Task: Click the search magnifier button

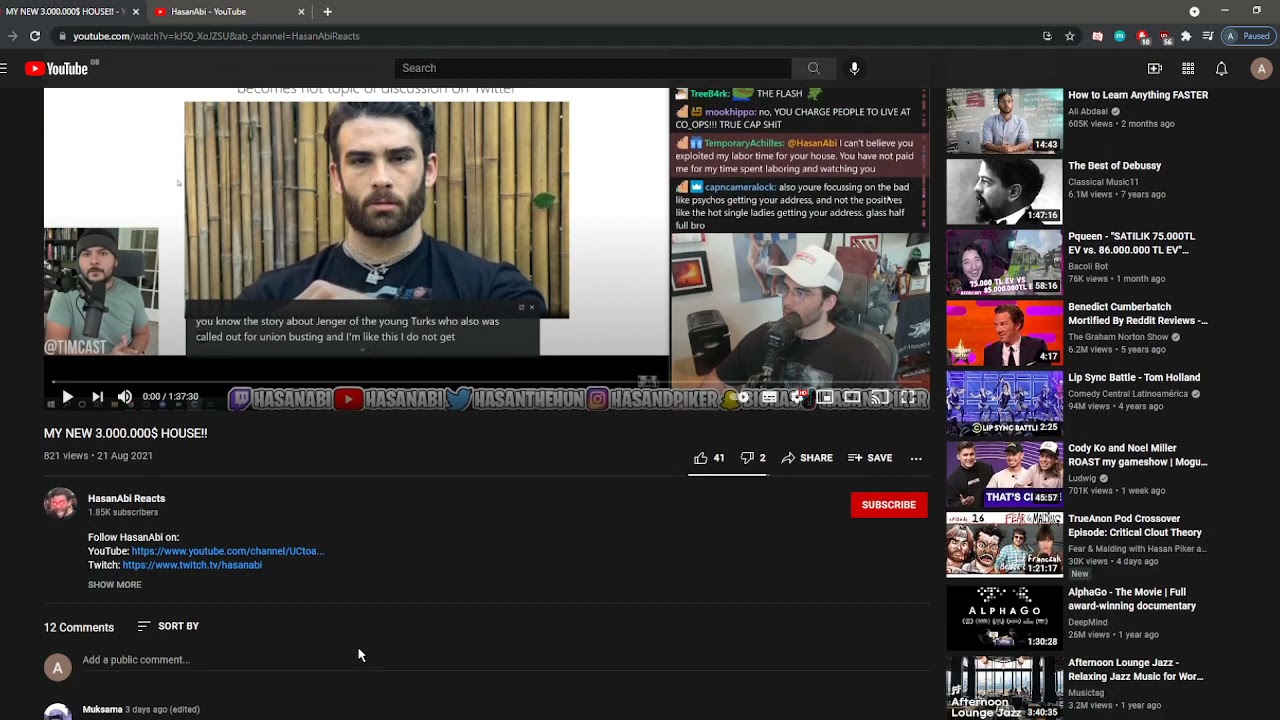Action: point(814,68)
